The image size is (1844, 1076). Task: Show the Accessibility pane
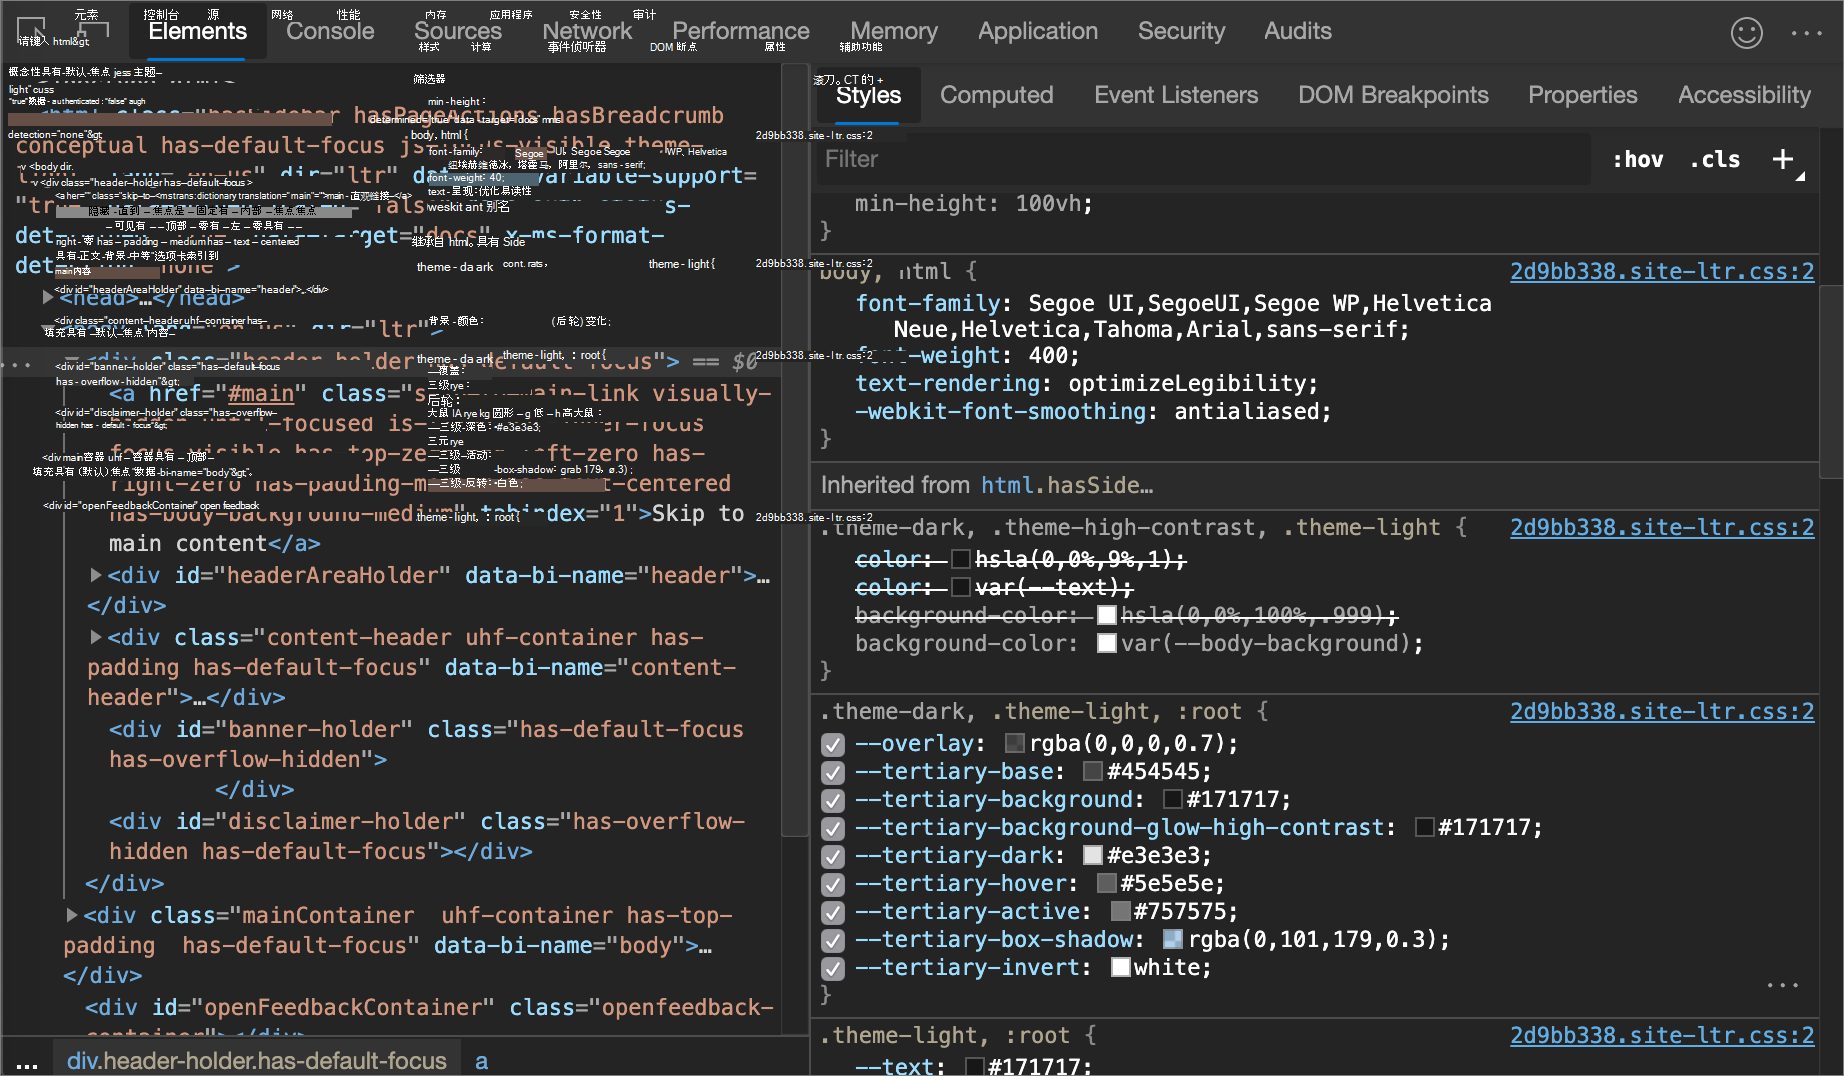[1744, 95]
